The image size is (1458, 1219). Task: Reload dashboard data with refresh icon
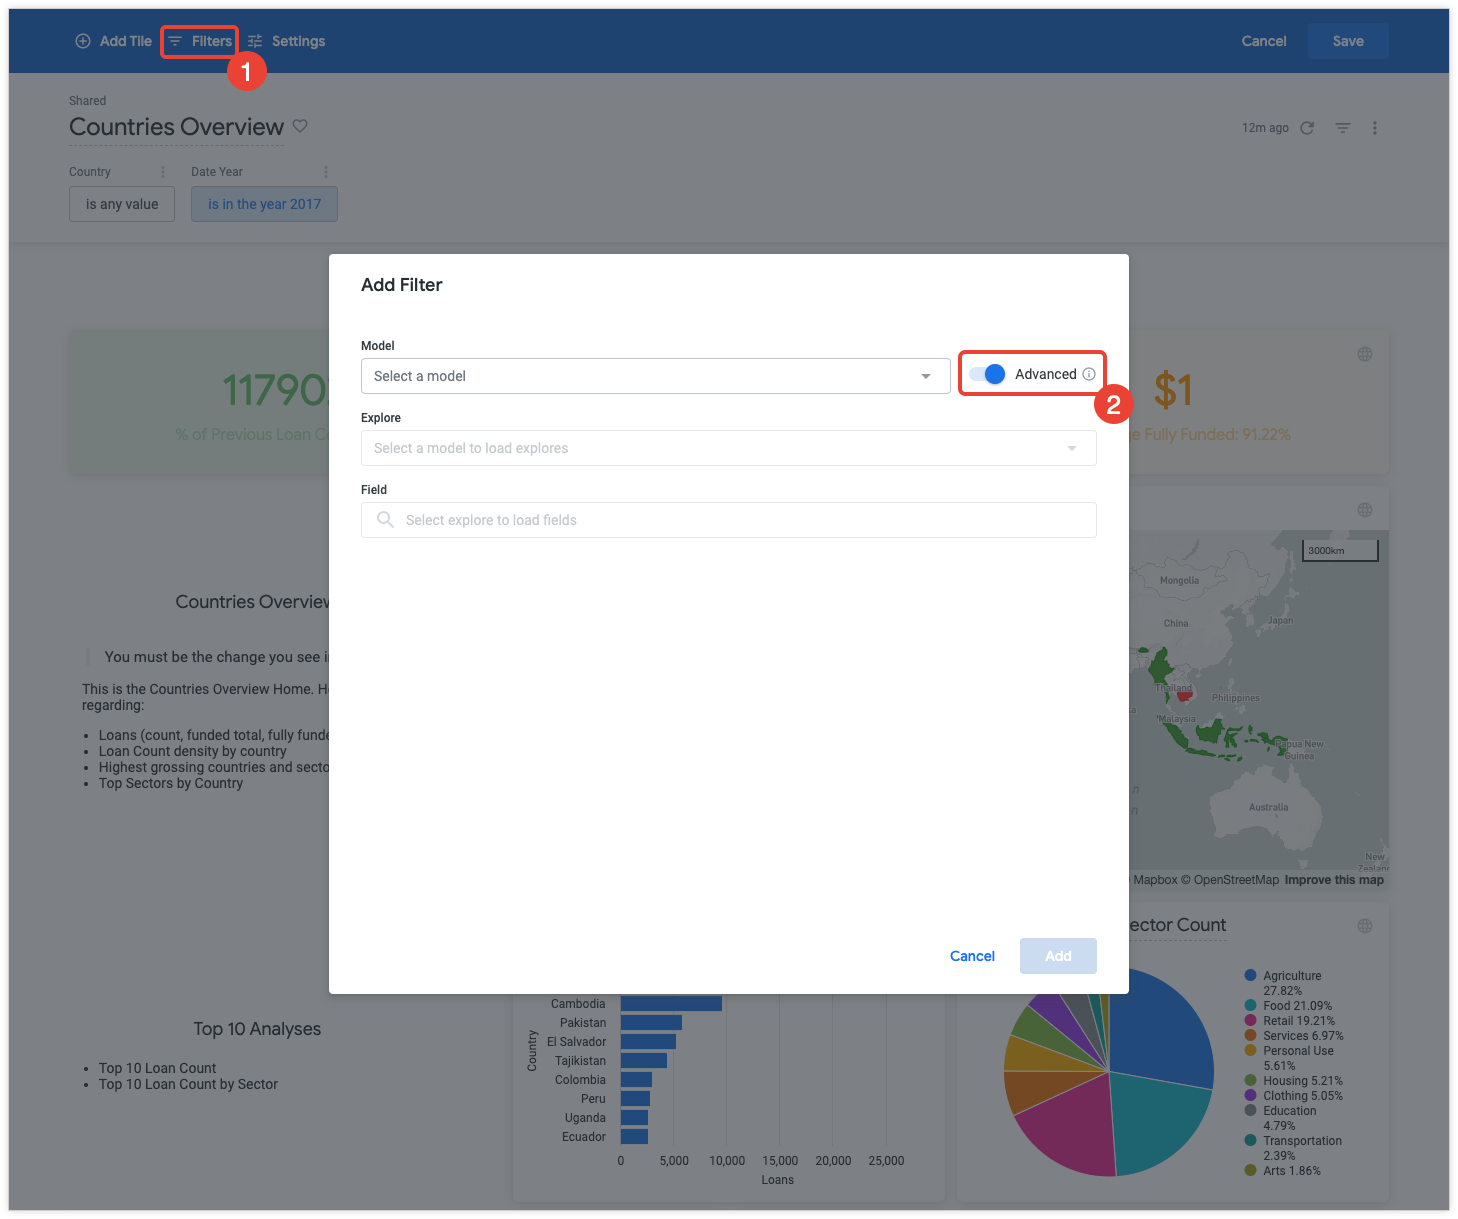[x=1307, y=128]
